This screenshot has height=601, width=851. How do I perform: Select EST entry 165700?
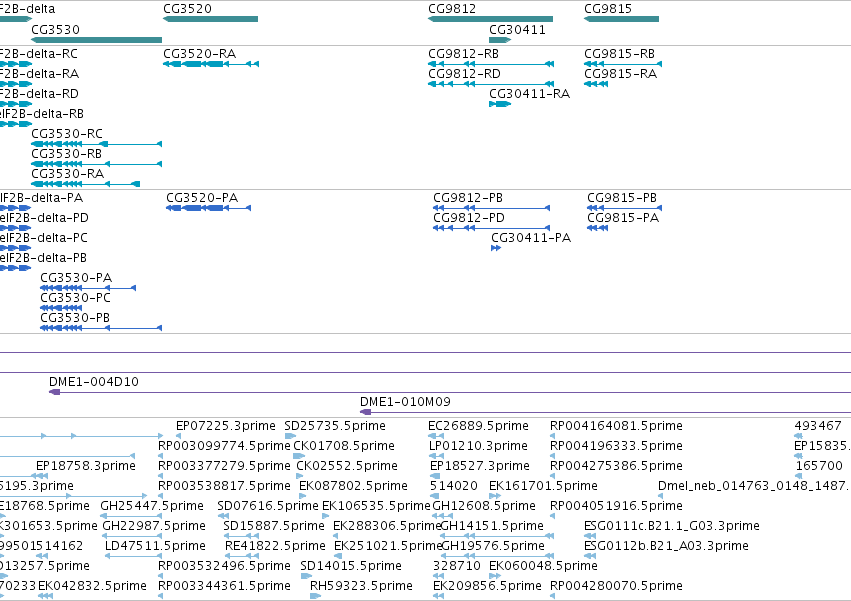[819, 466]
